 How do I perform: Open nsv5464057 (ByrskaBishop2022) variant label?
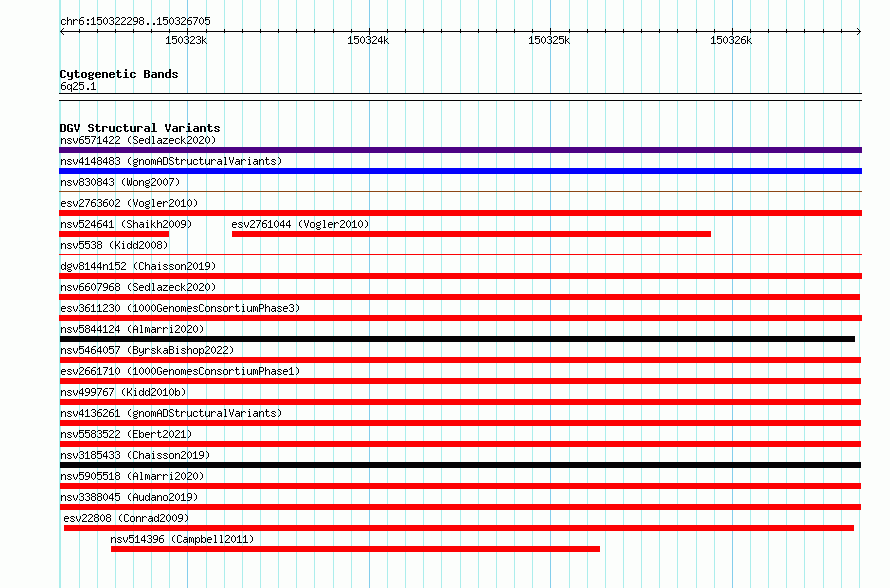(147, 350)
